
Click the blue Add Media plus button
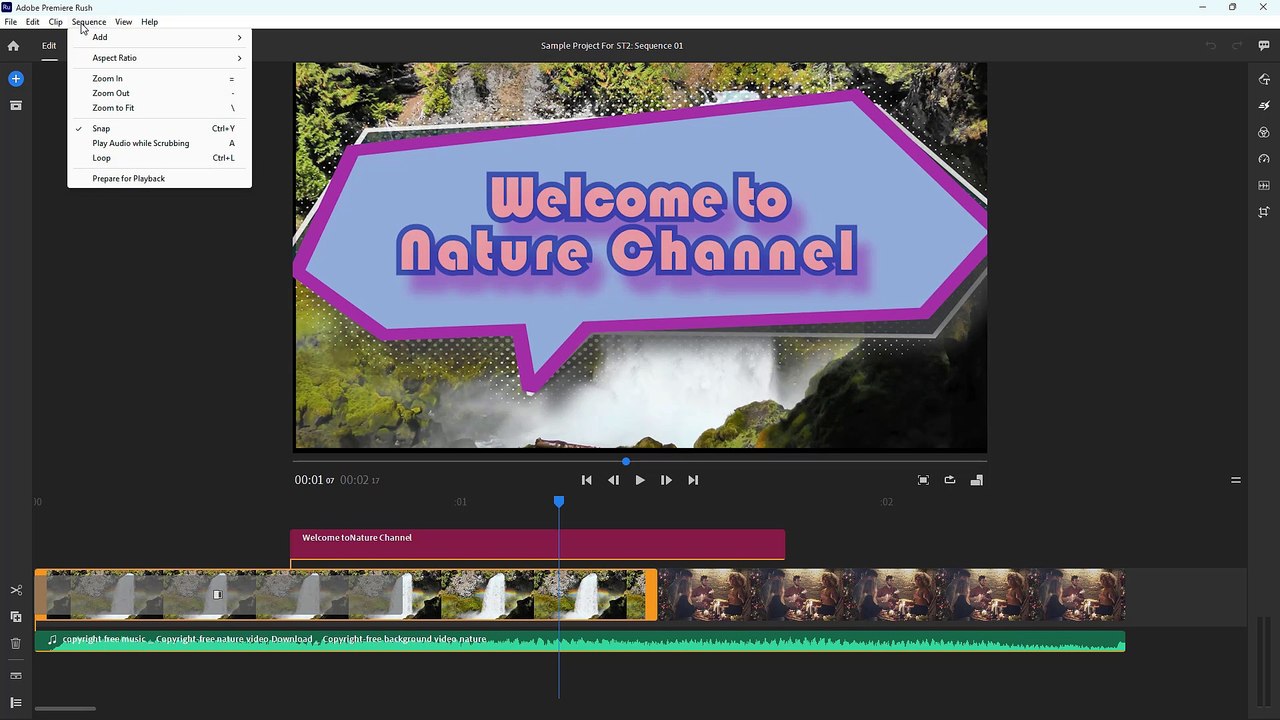[15, 78]
